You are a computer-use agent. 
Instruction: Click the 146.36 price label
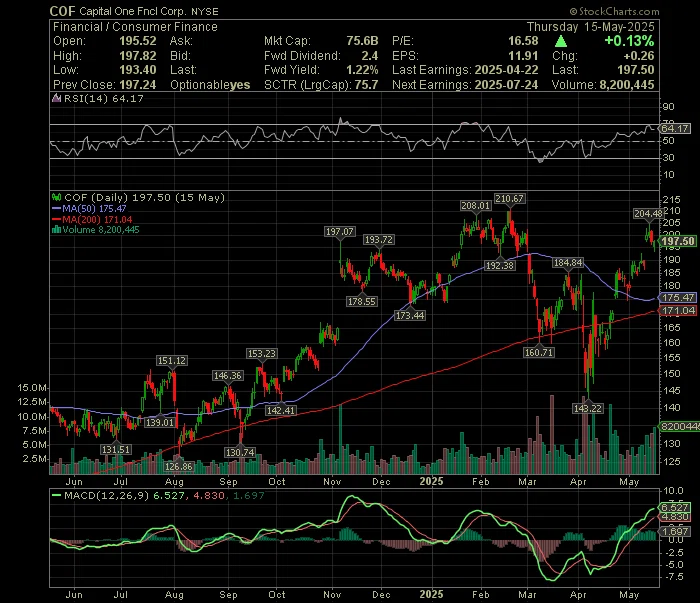[x=228, y=375]
